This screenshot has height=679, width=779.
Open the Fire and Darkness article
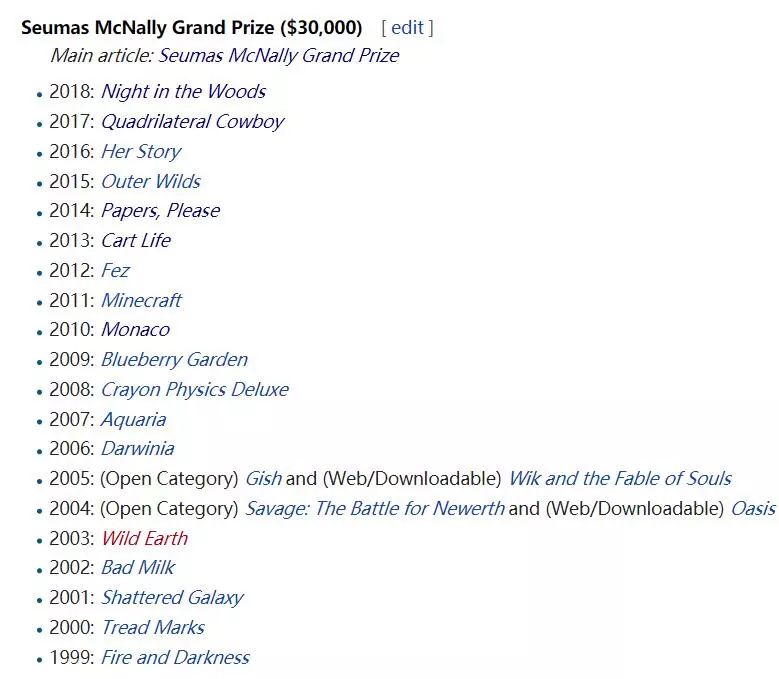[x=175, y=658]
